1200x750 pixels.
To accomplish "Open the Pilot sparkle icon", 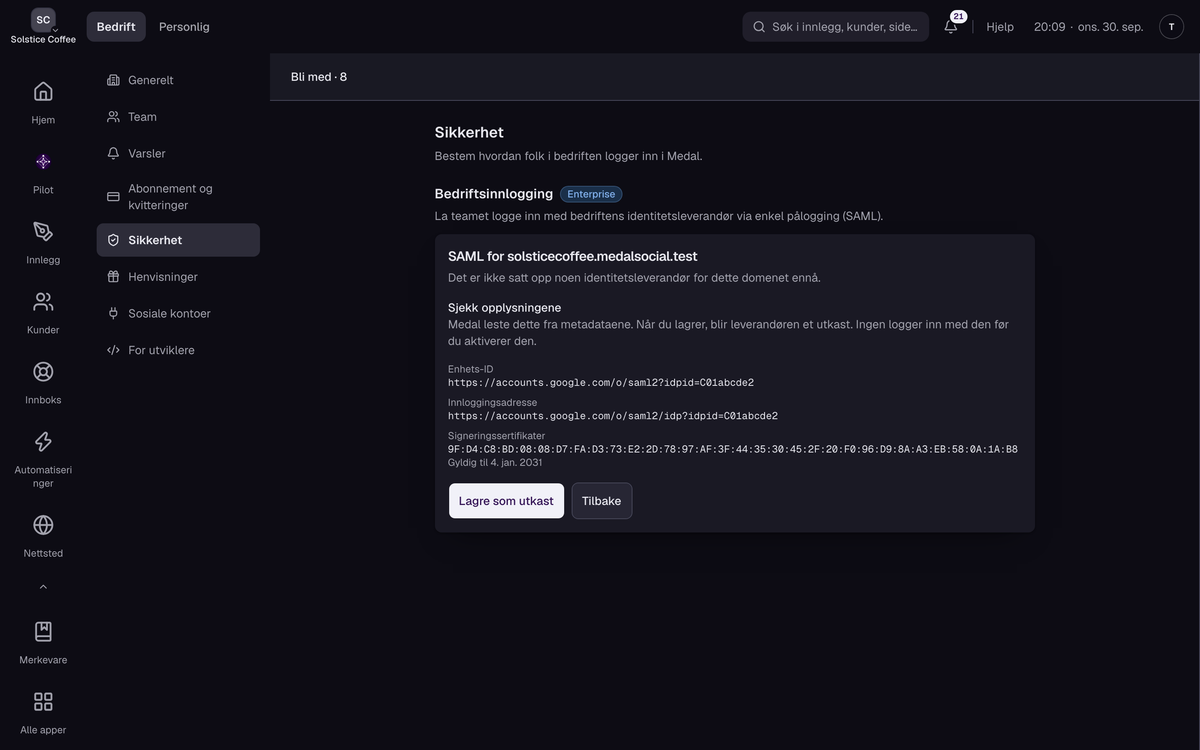I will pyautogui.click(x=43, y=162).
